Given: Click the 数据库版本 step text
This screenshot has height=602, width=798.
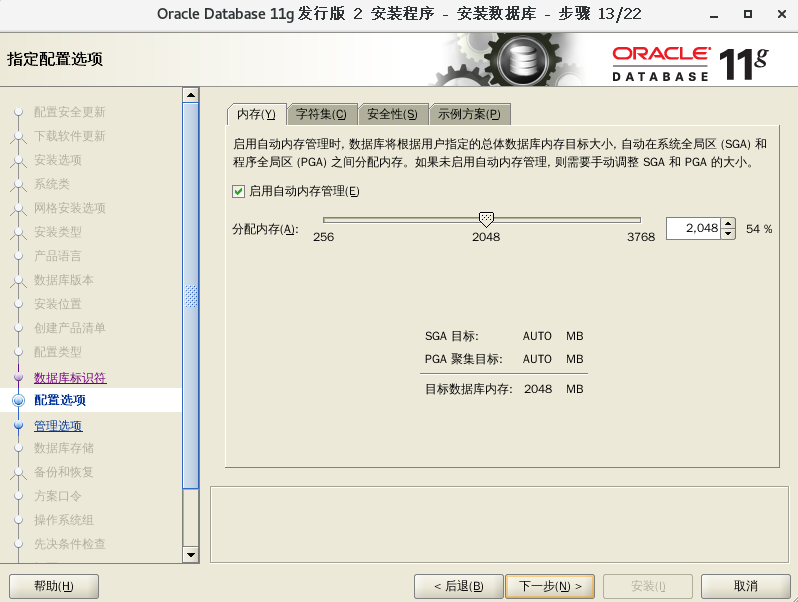Looking at the screenshot, I should tap(64, 279).
